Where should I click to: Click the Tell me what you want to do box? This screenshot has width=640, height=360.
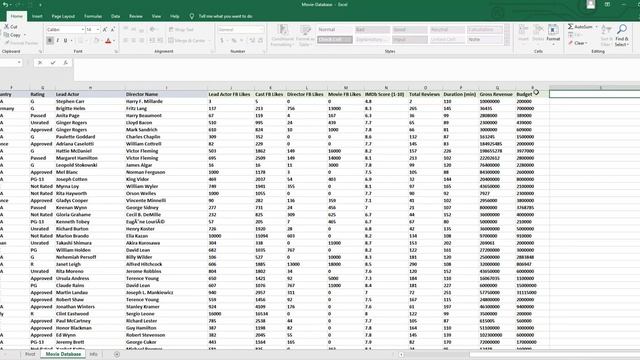[225, 16]
